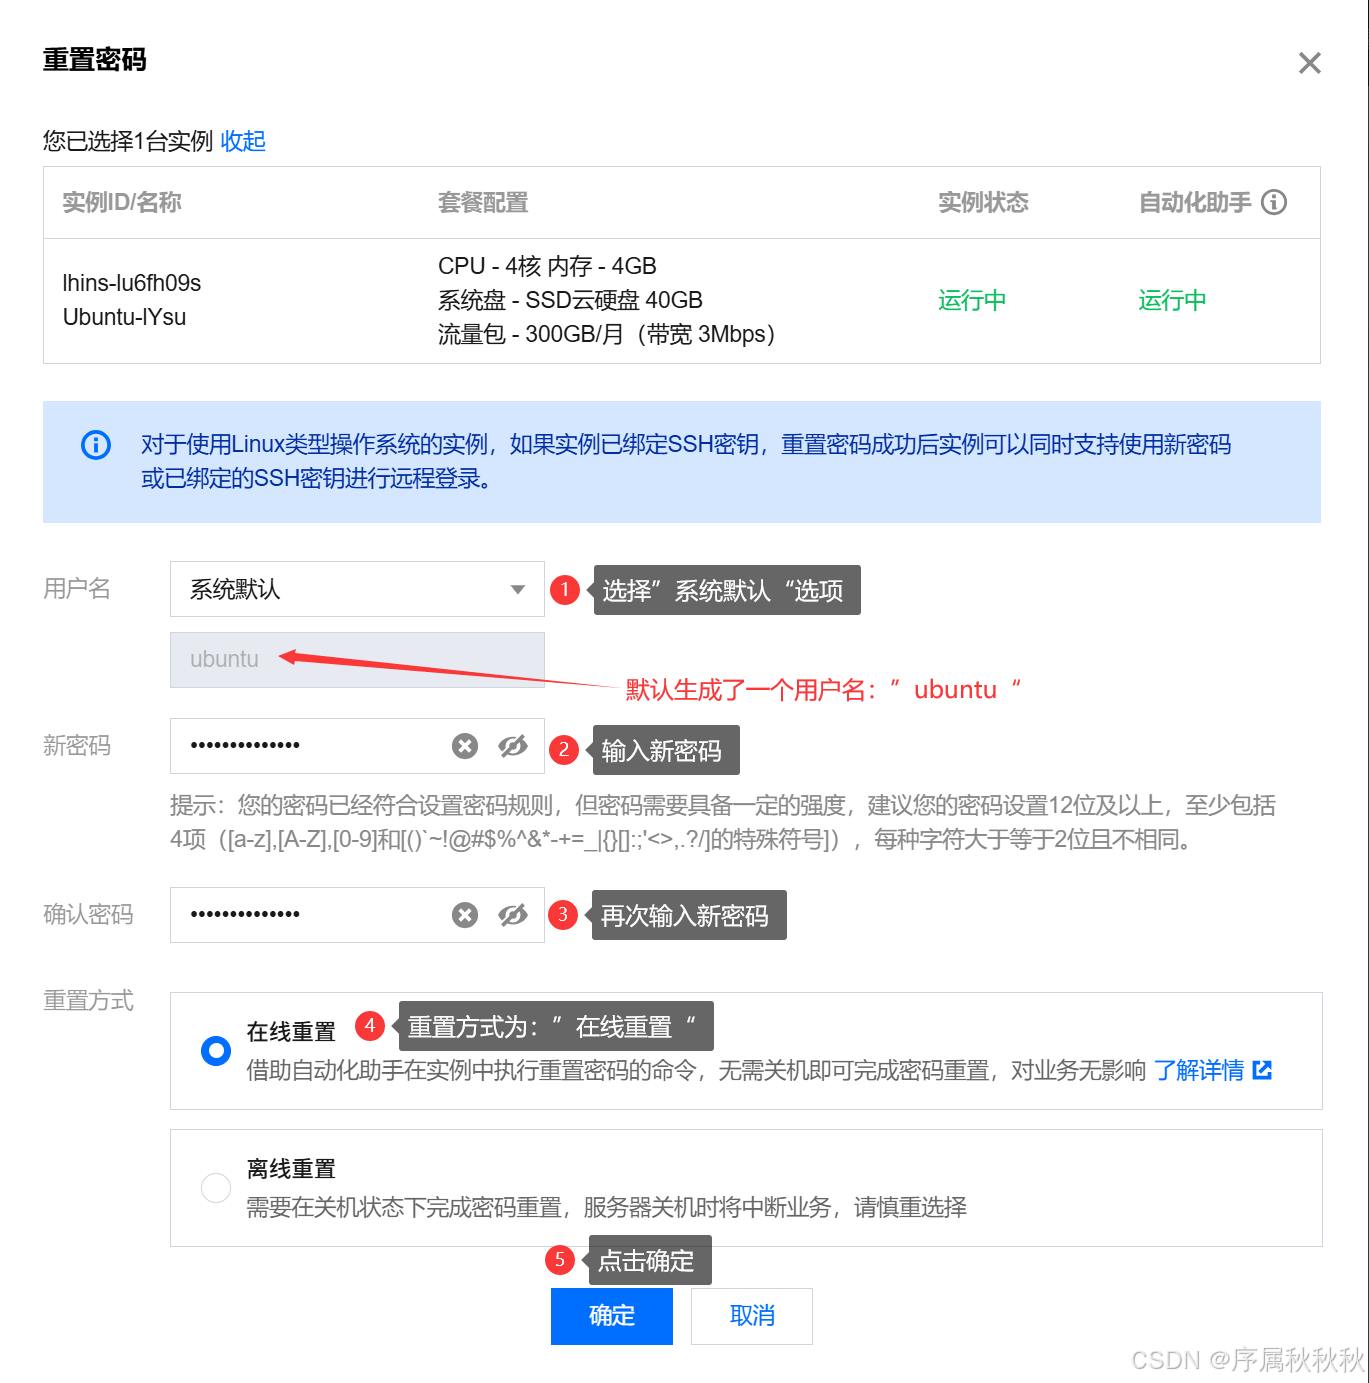Show the 确认密码 via its eye icon
The image size is (1369, 1383).
tap(513, 914)
